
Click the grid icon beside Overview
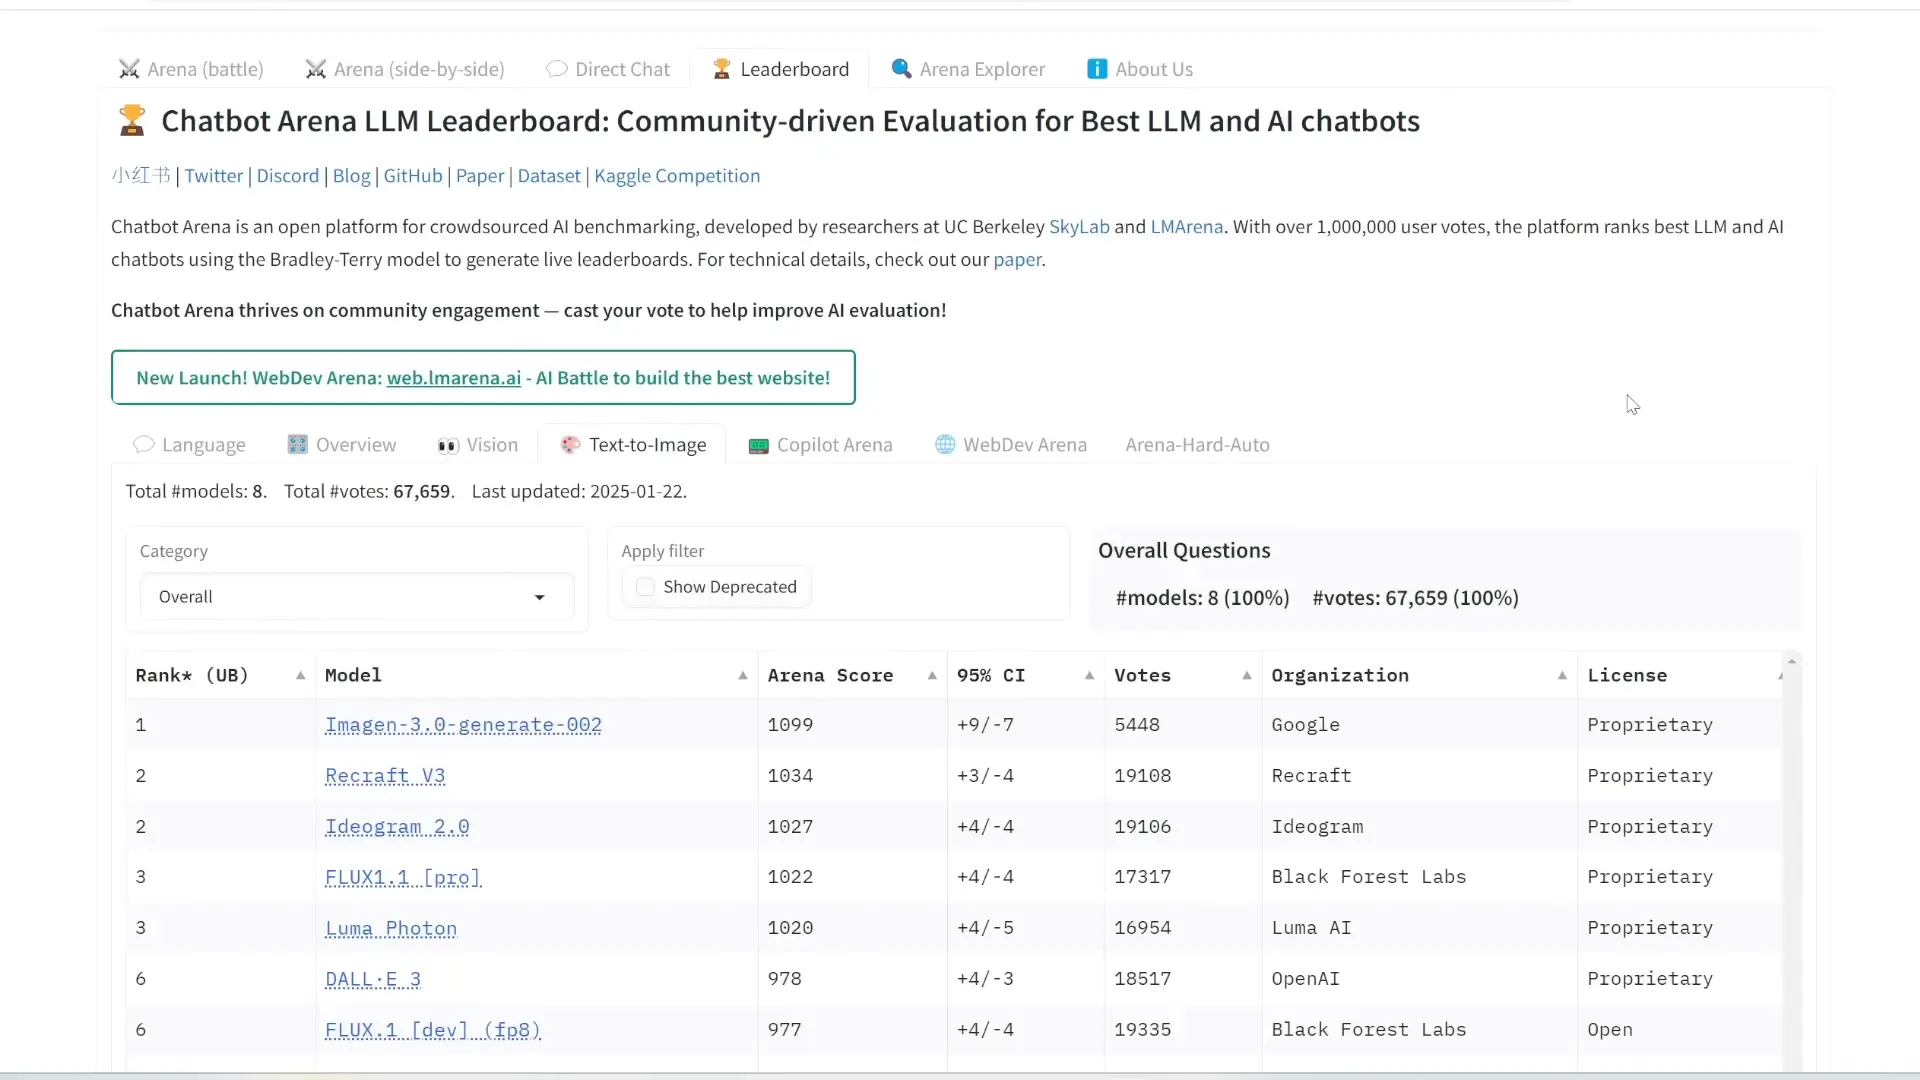point(297,444)
